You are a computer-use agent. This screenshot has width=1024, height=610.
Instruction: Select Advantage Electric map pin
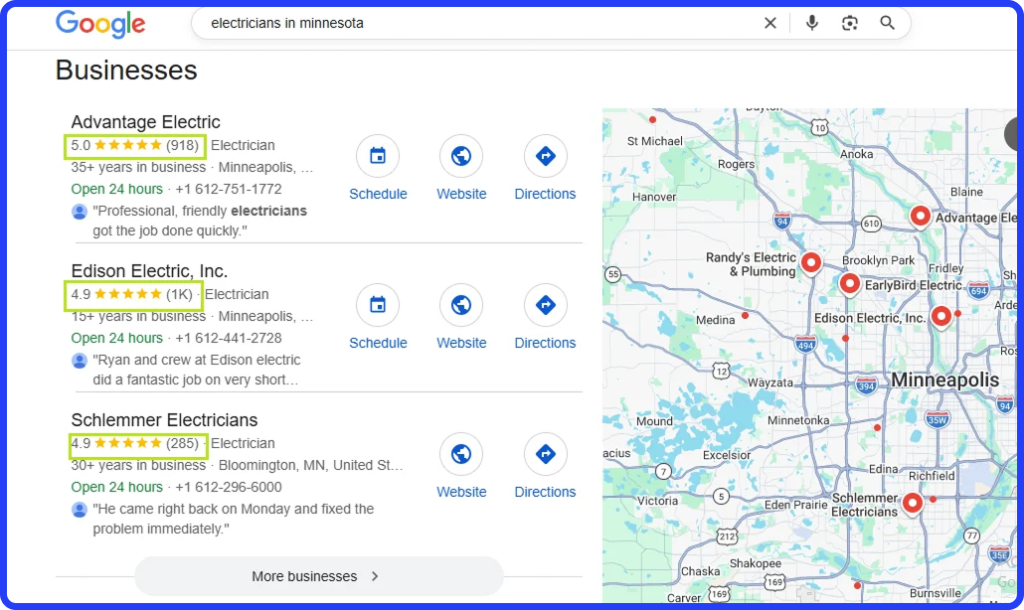point(920,216)
